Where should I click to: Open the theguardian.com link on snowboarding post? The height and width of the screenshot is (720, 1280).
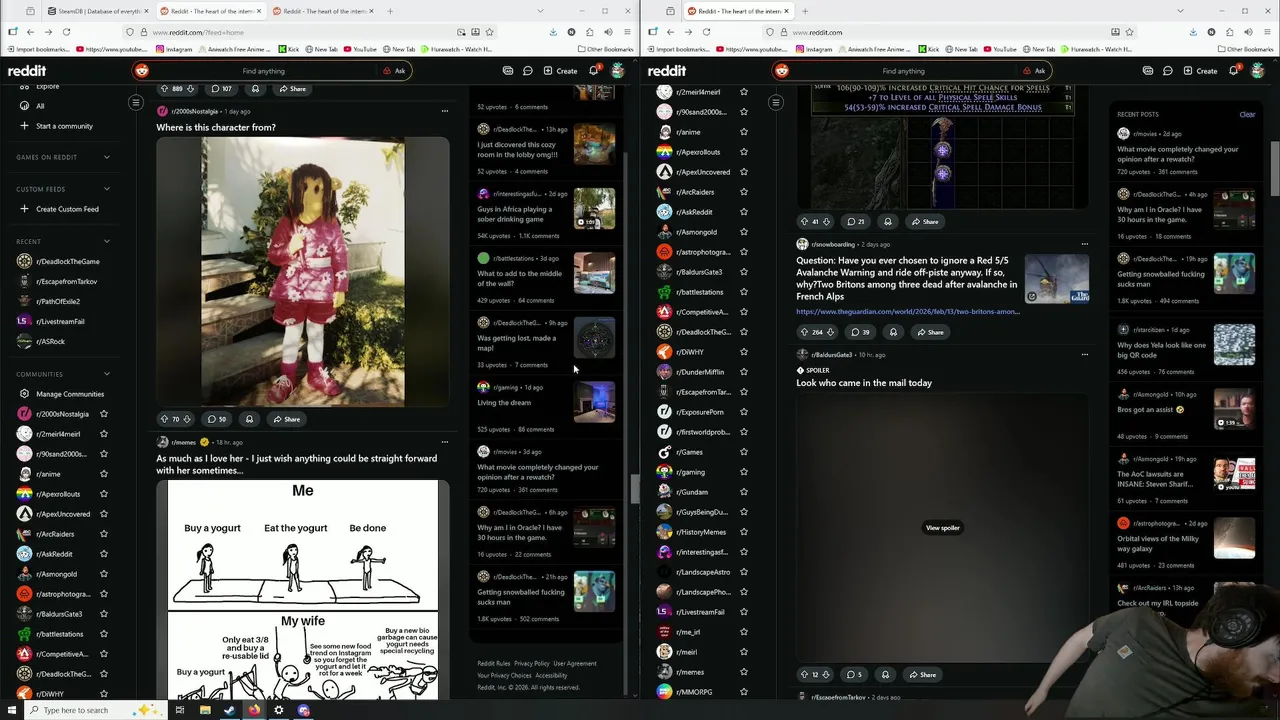[908, 312]
